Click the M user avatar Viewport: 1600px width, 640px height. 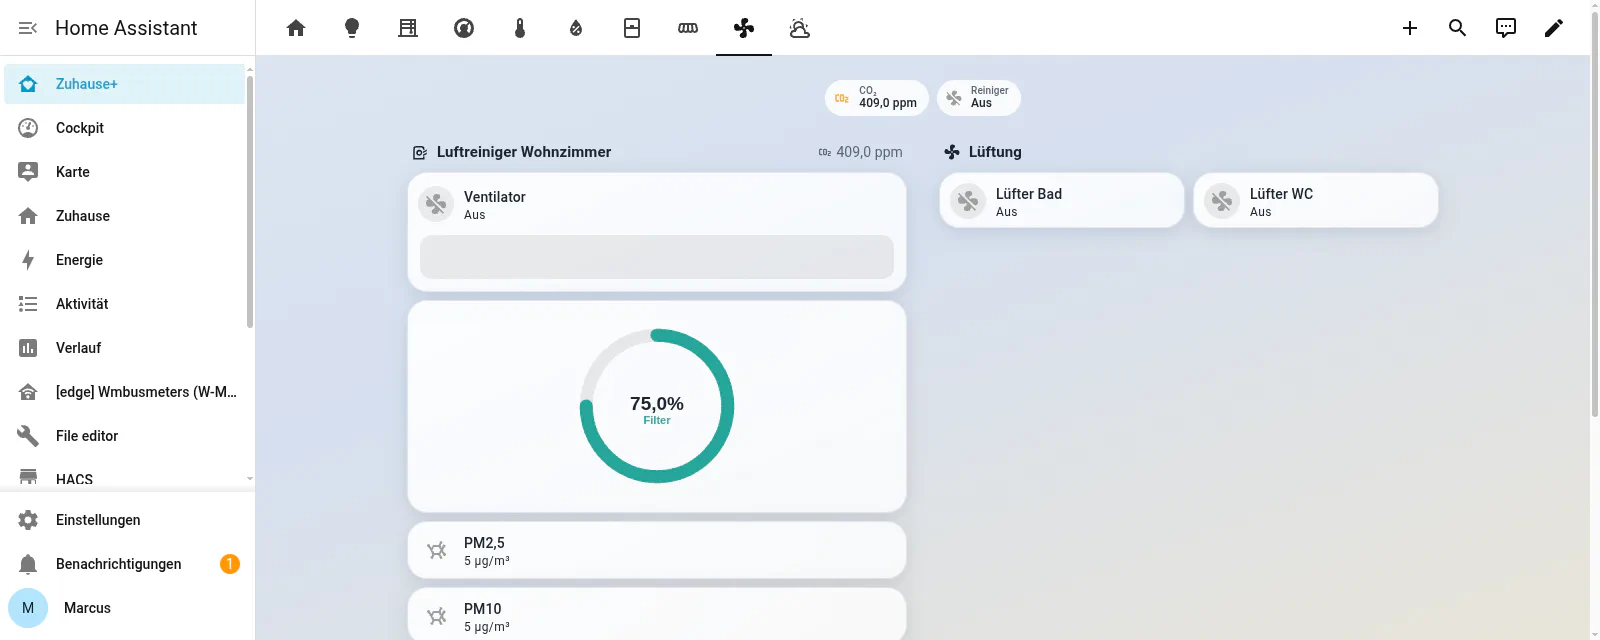pos(28,608)
